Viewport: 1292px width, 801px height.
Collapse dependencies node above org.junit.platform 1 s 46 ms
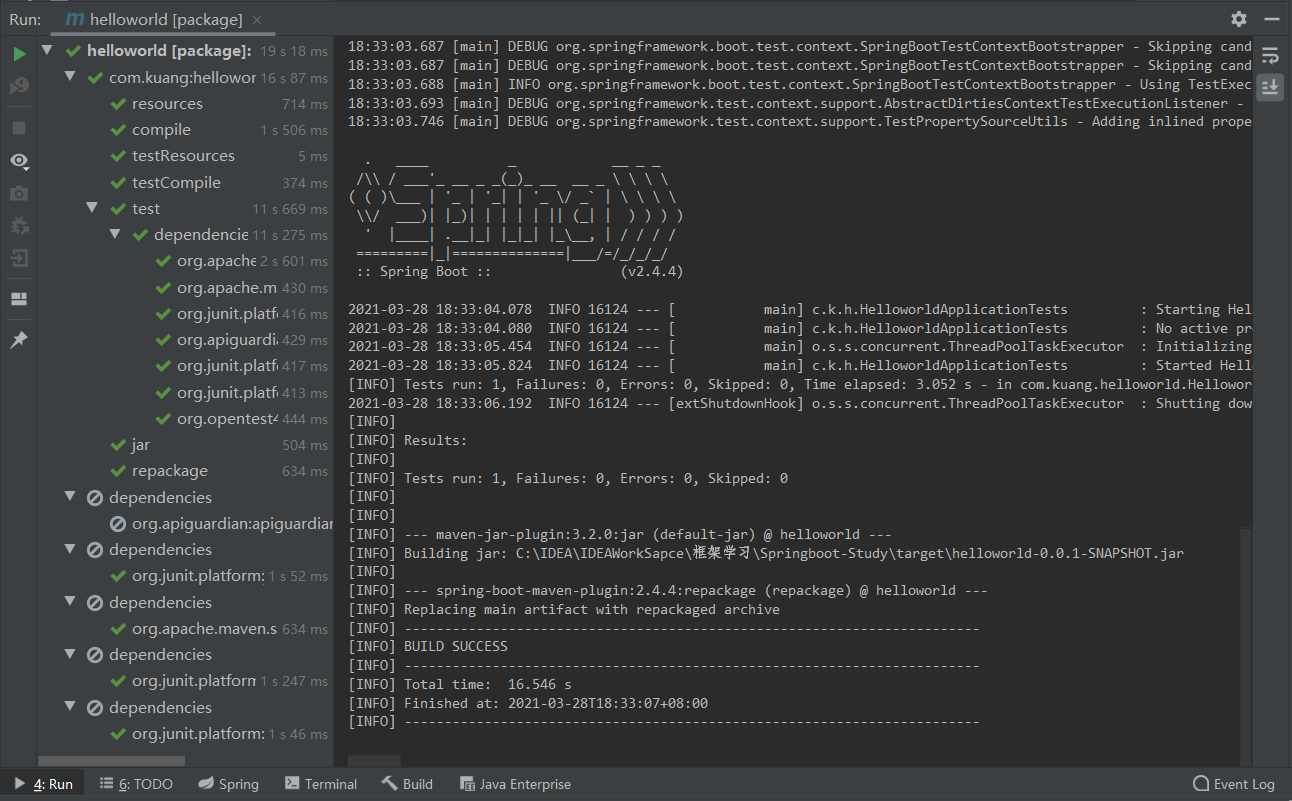70,707
